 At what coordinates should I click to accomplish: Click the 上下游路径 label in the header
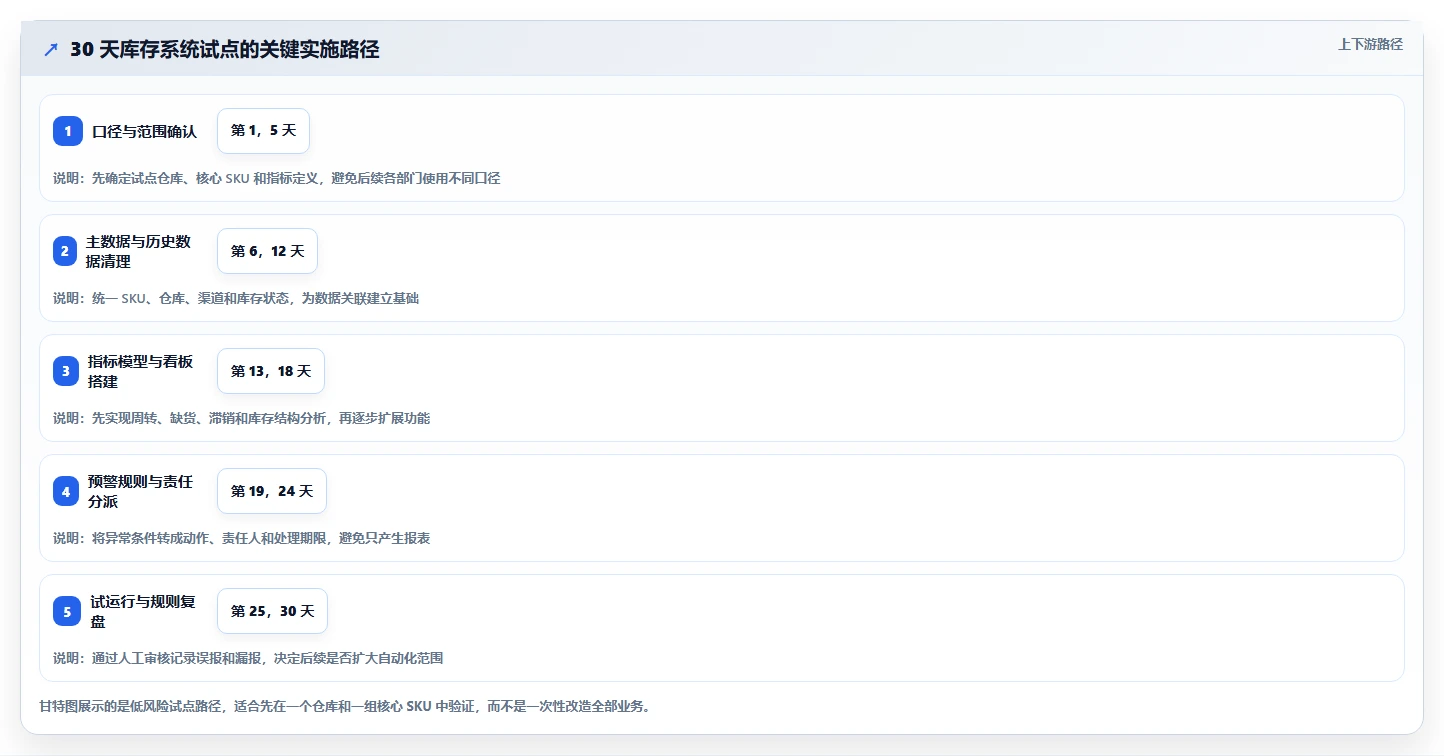1370,44
